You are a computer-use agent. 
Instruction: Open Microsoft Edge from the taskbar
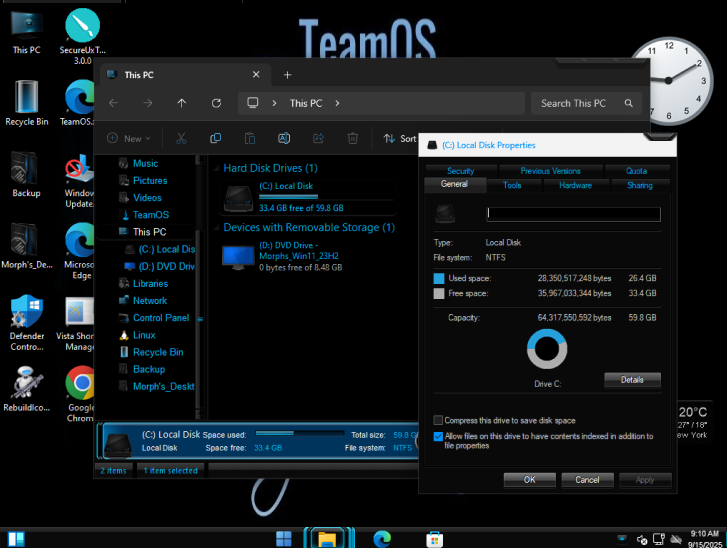382,539
